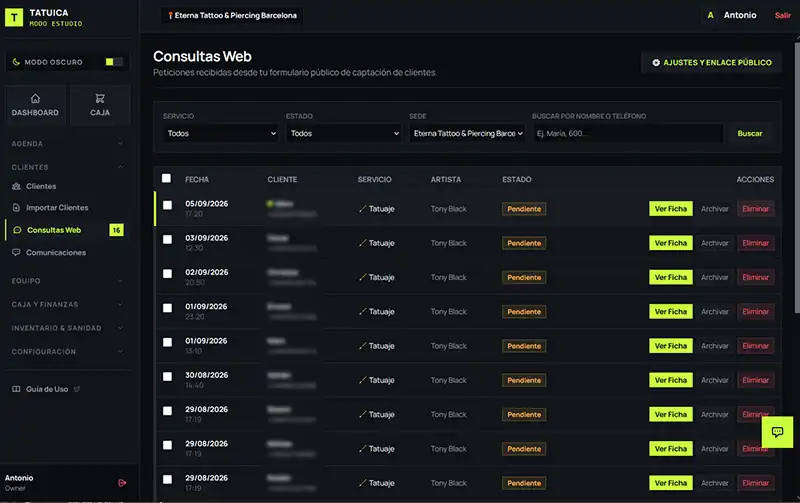800x503 pixels.
Task: Open the Guía de Uso link
Action: (46, 389)
